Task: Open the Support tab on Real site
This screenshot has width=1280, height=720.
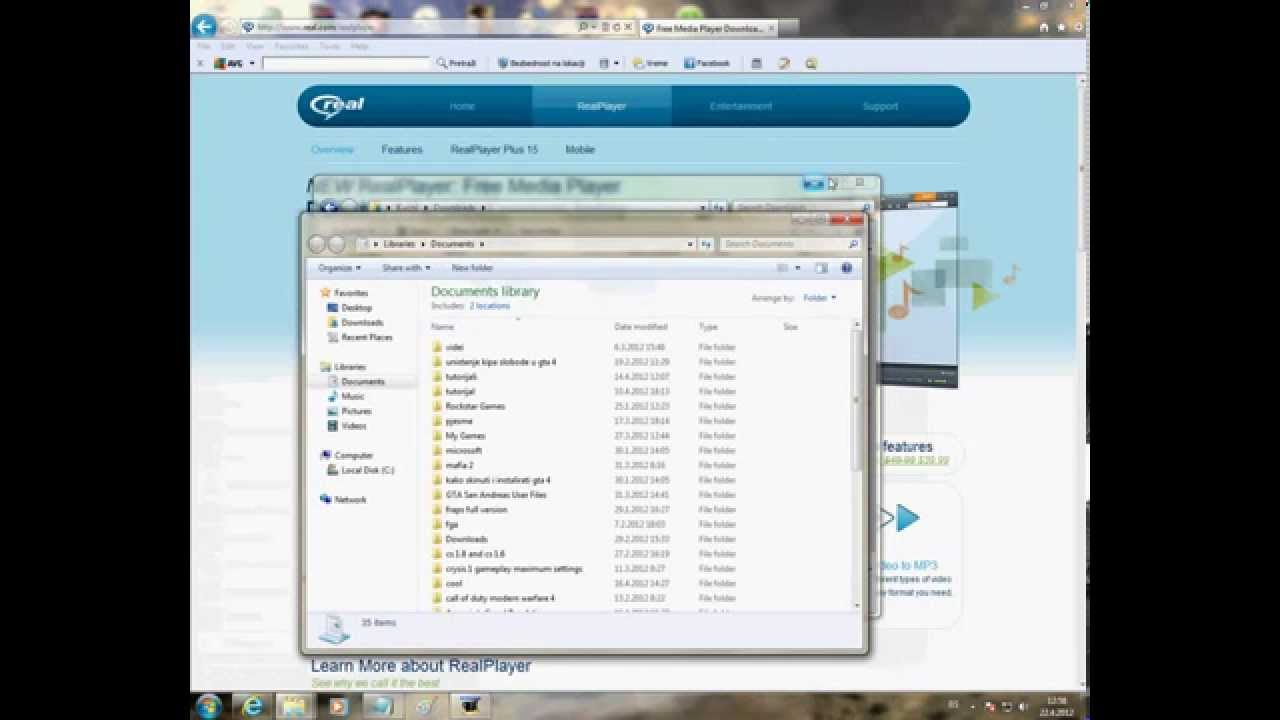Action: coord(880,106)
